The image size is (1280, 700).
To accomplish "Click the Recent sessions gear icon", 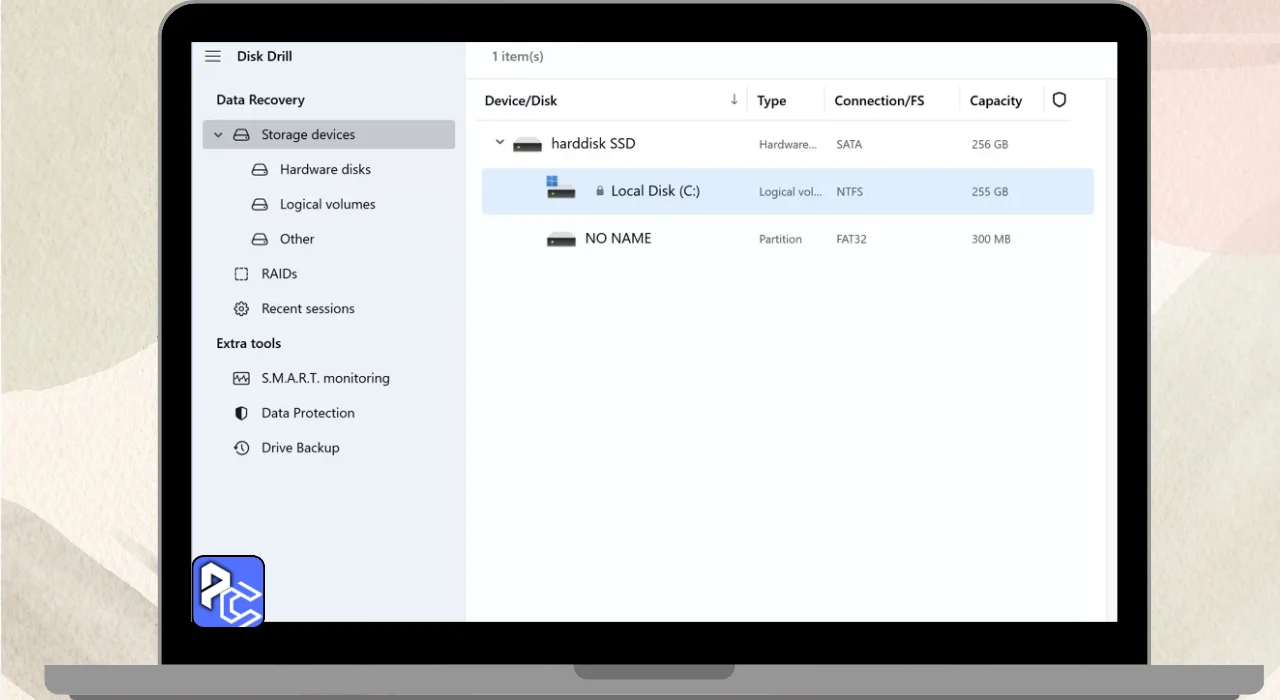I will click(x=241, y=309).
